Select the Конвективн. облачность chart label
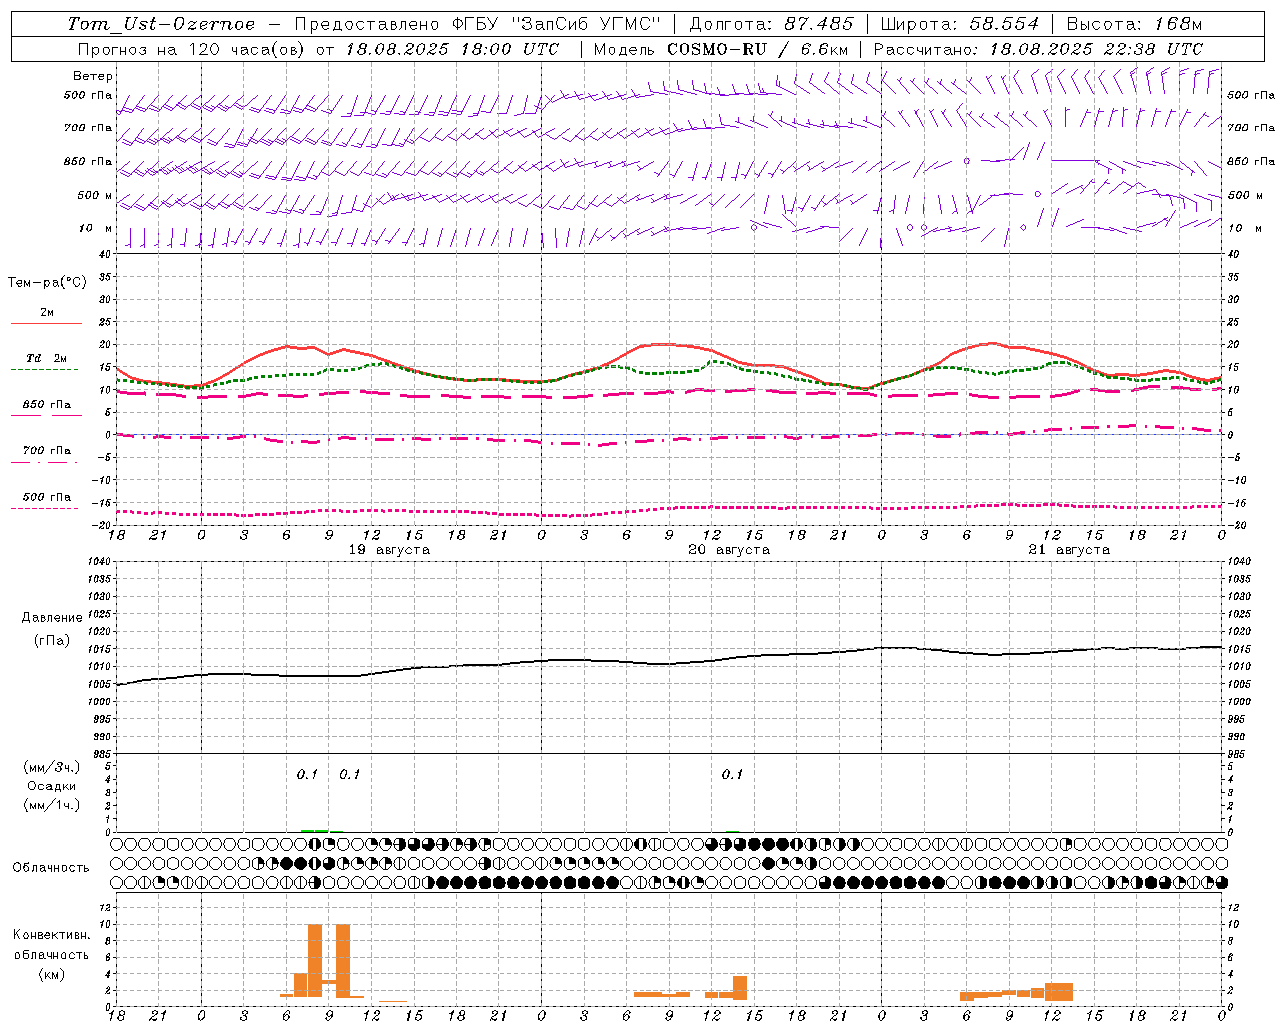This screenshot has width=1280, height=1024. pyautogui.click(x=52, y=945)
